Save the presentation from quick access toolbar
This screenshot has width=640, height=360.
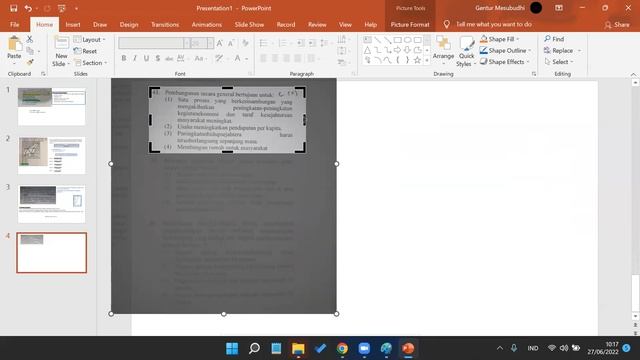tap(13, 8)
